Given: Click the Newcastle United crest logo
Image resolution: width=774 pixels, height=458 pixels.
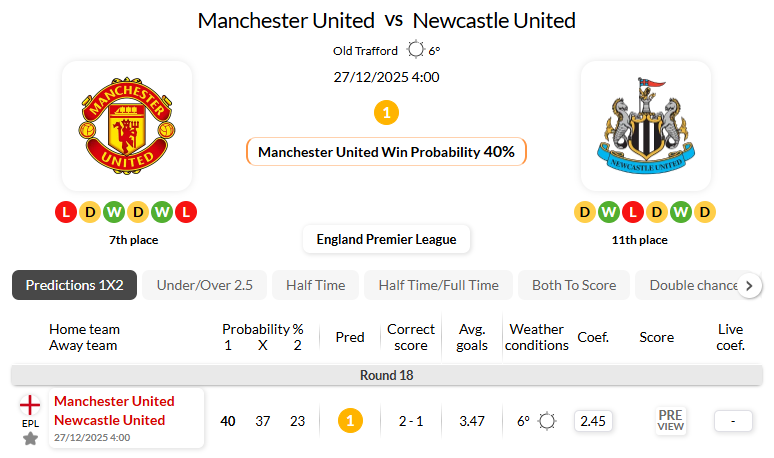Looking at the screenshot, I should 645,126.
